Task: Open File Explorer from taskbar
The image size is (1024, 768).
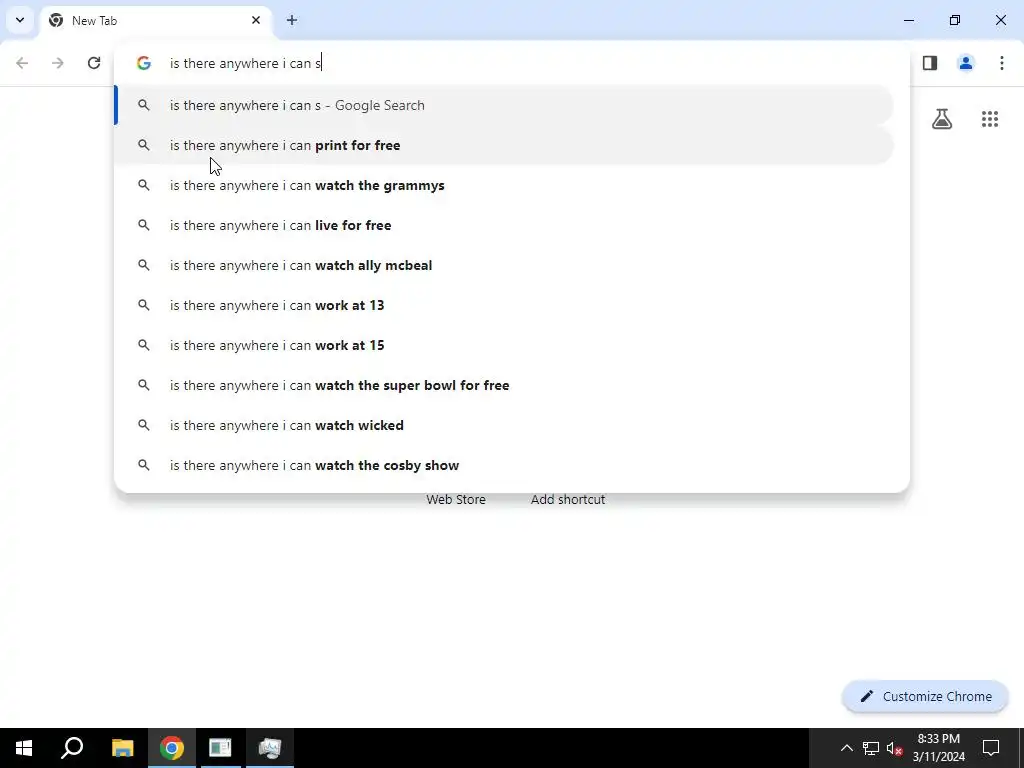Action: [122, 748]
